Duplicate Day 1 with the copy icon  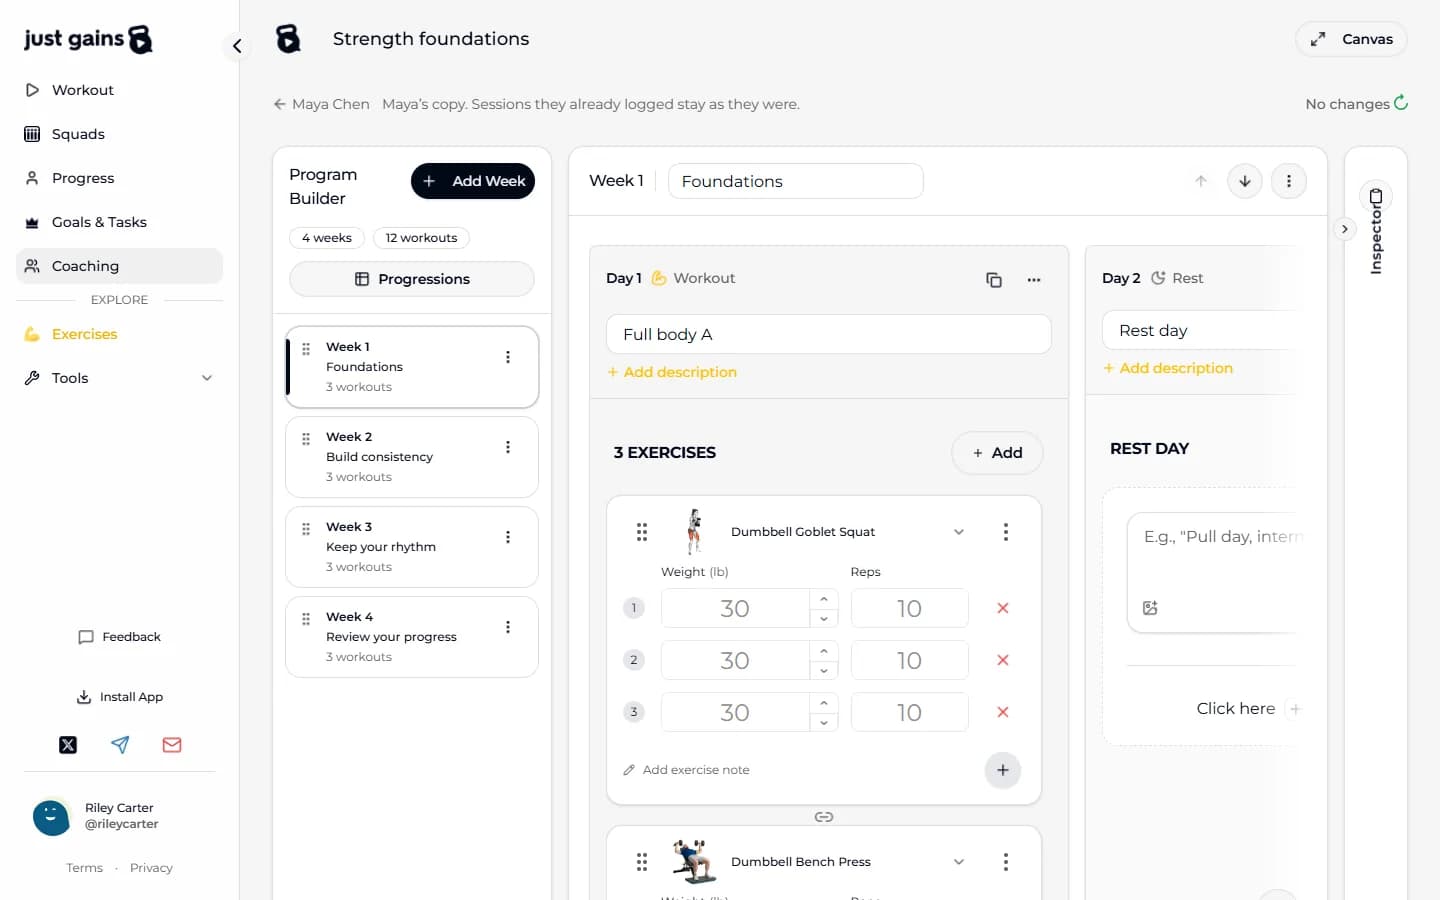994,280
